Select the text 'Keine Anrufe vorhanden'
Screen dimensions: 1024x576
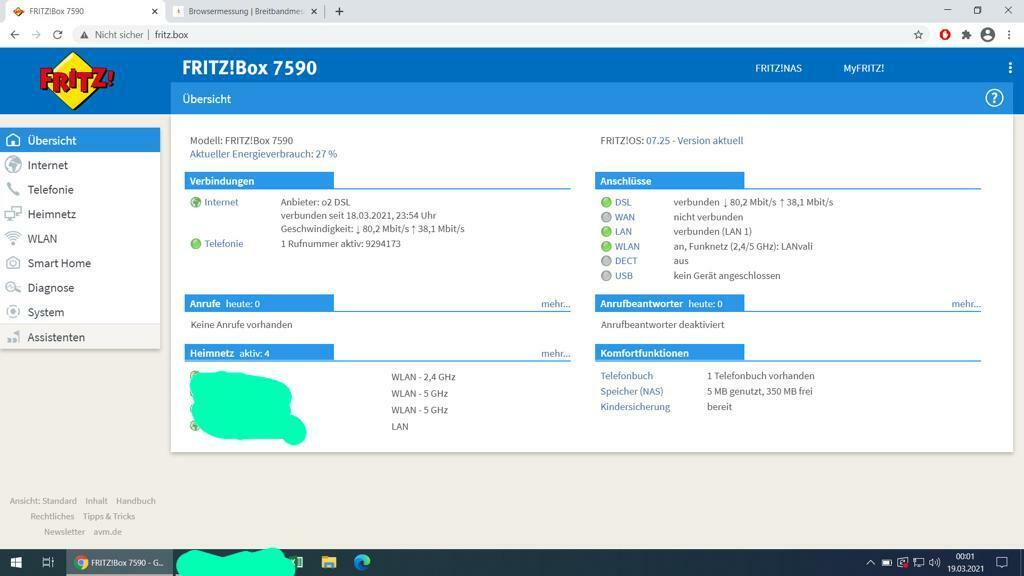click(x=242, y=325)
